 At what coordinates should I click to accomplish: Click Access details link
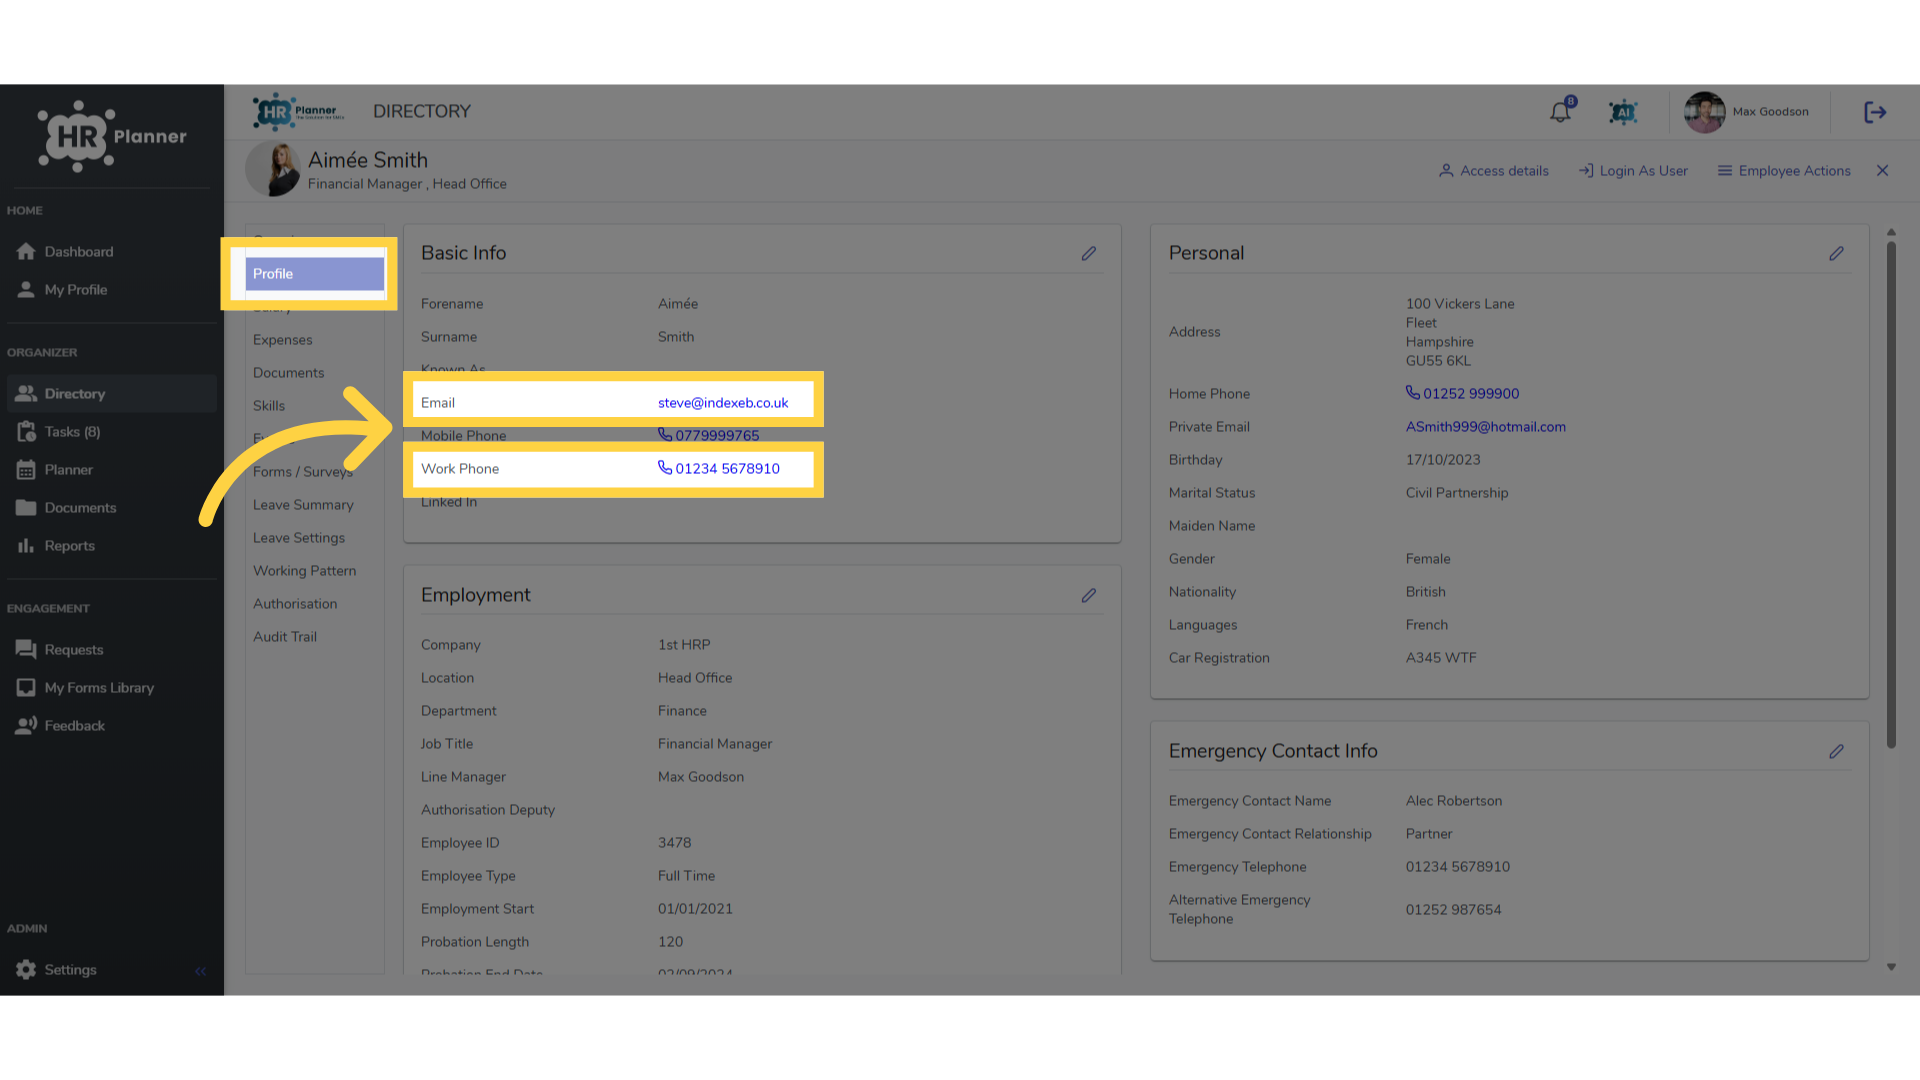[1494, 171]
